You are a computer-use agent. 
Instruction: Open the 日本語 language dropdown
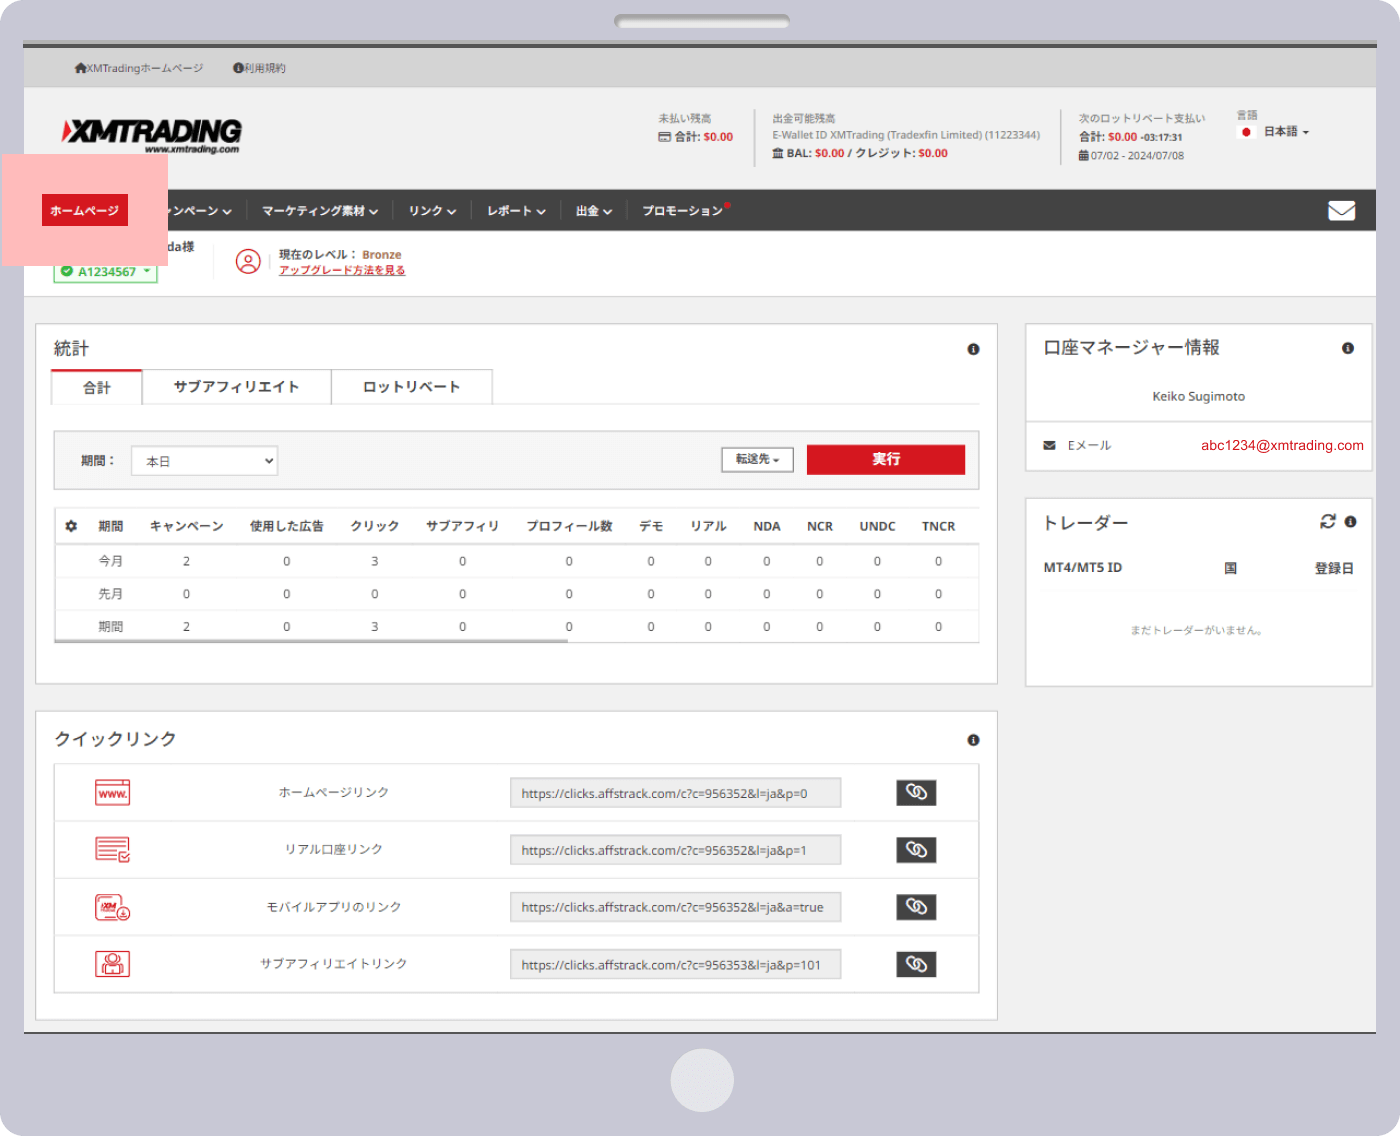coord(1286,132)
